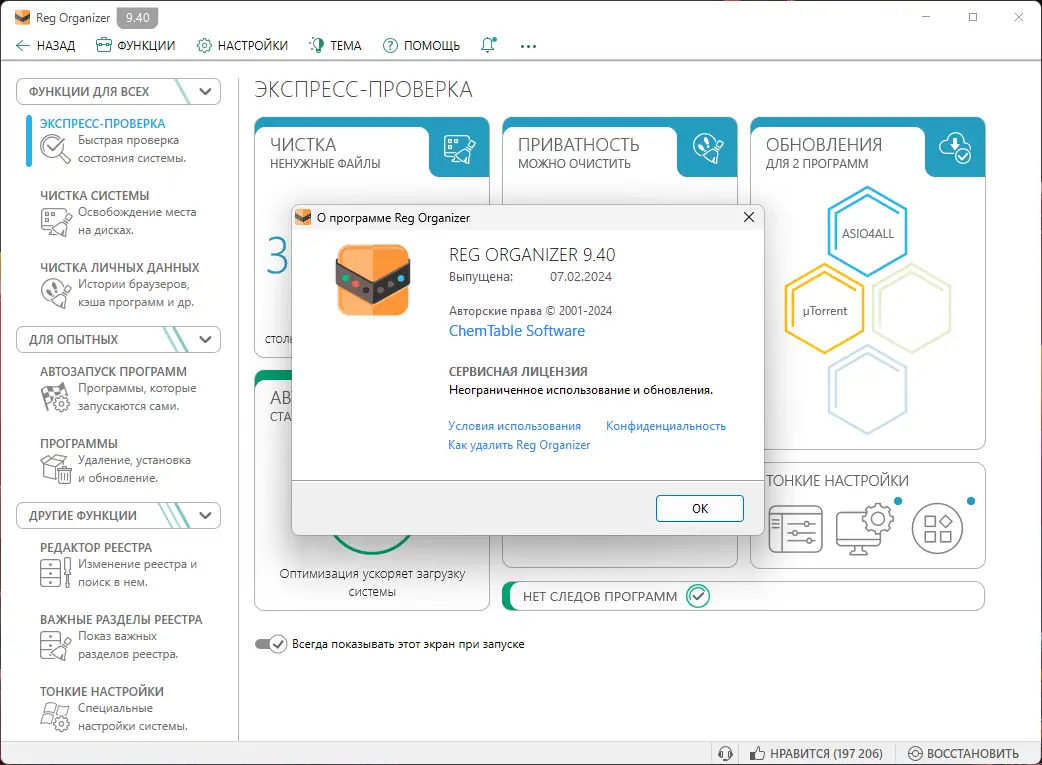Image resolution: width=1042 pixels, height=765 pixels.
Task: Click the Редактор реестра icon
Action: pyautogui.click(x=55, y=572)
